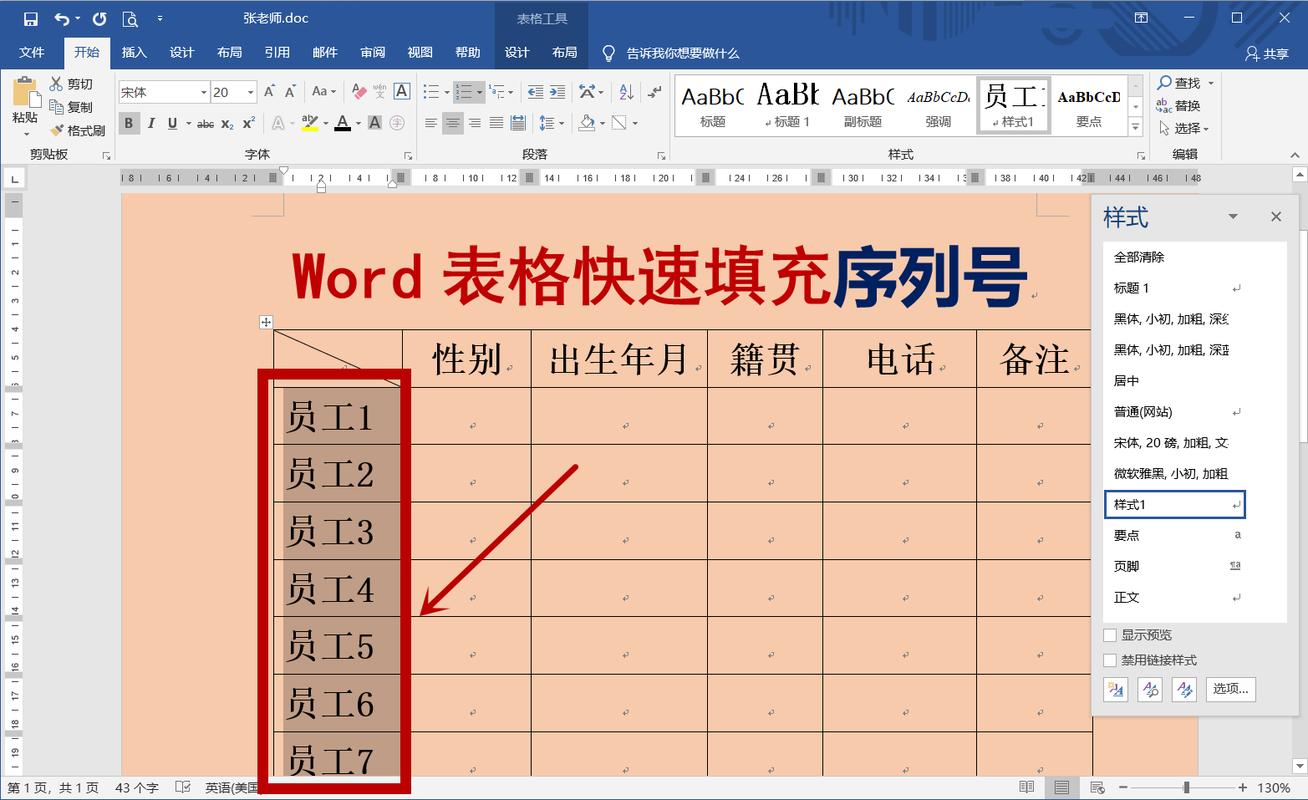
Task: Click the Clear Formatting eraser icon
Action: coord(358,92)
